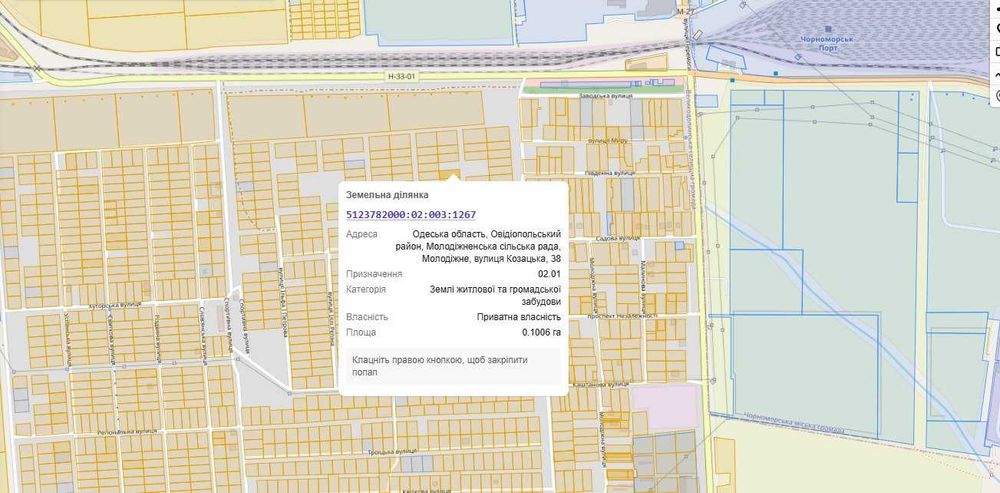Click the 'Призначення' label in popup
1000x493 pixels.
point(374,274)
